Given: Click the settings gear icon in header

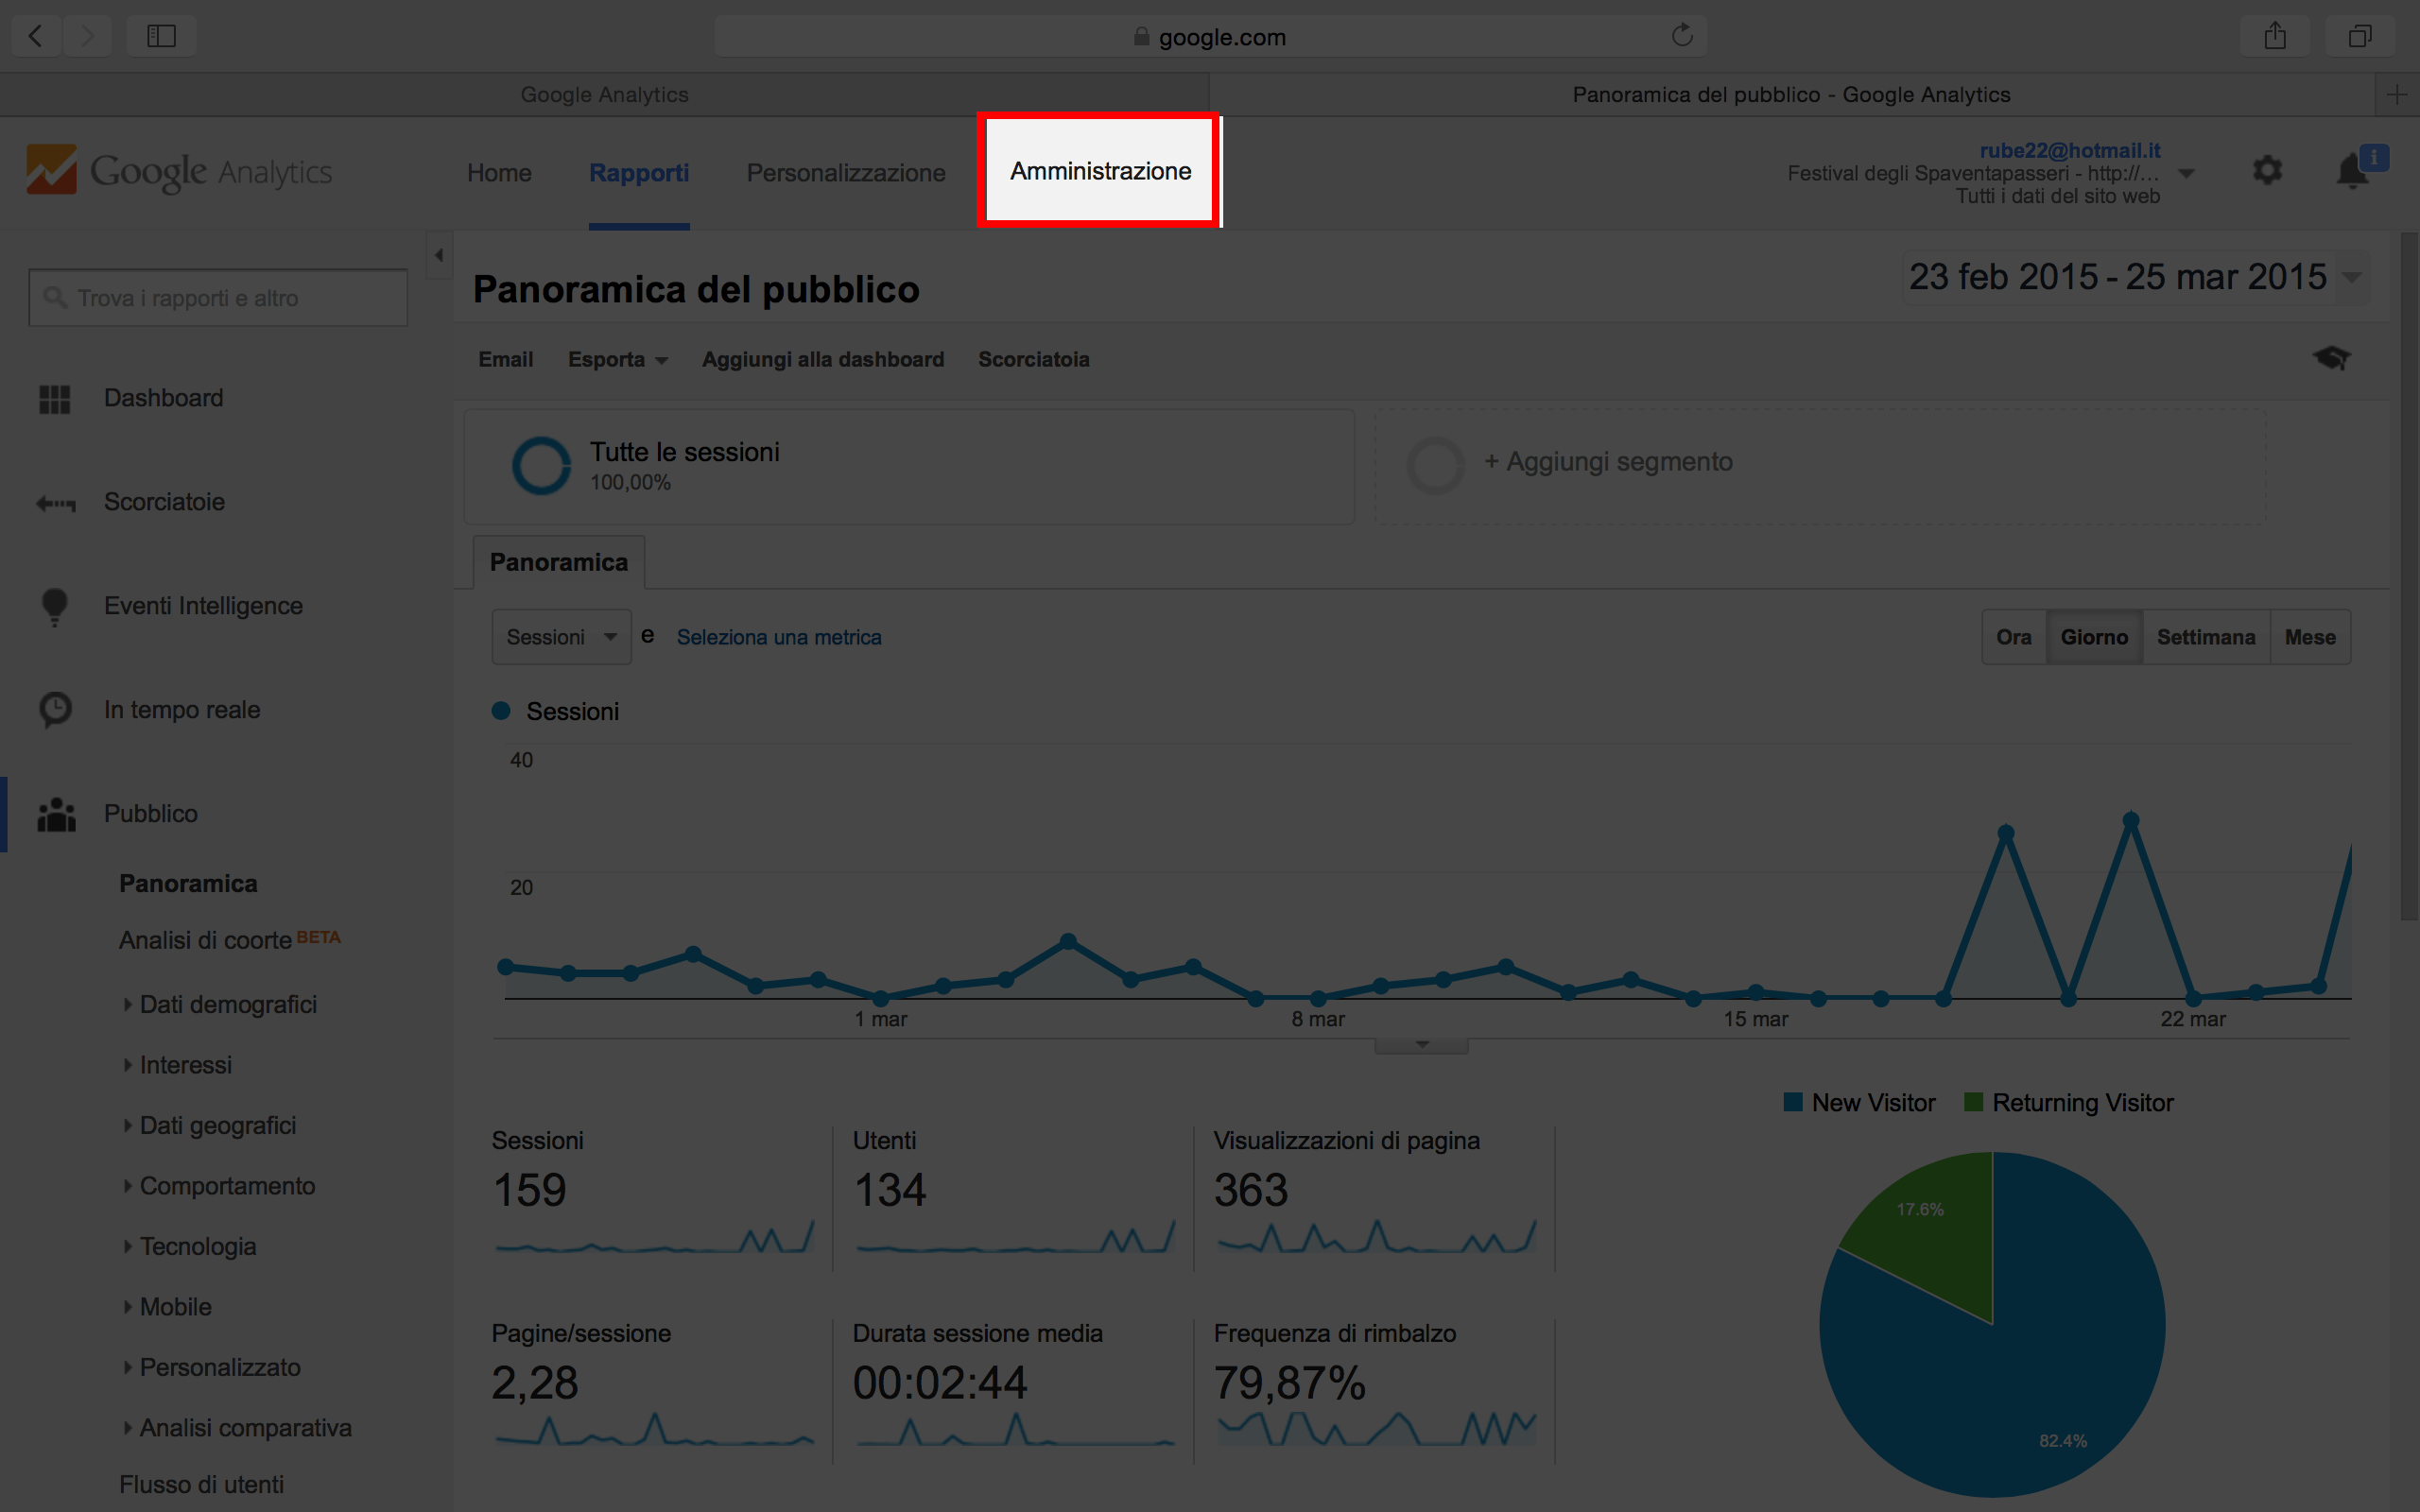Looking at the screenshot, I should (2267, 171).
